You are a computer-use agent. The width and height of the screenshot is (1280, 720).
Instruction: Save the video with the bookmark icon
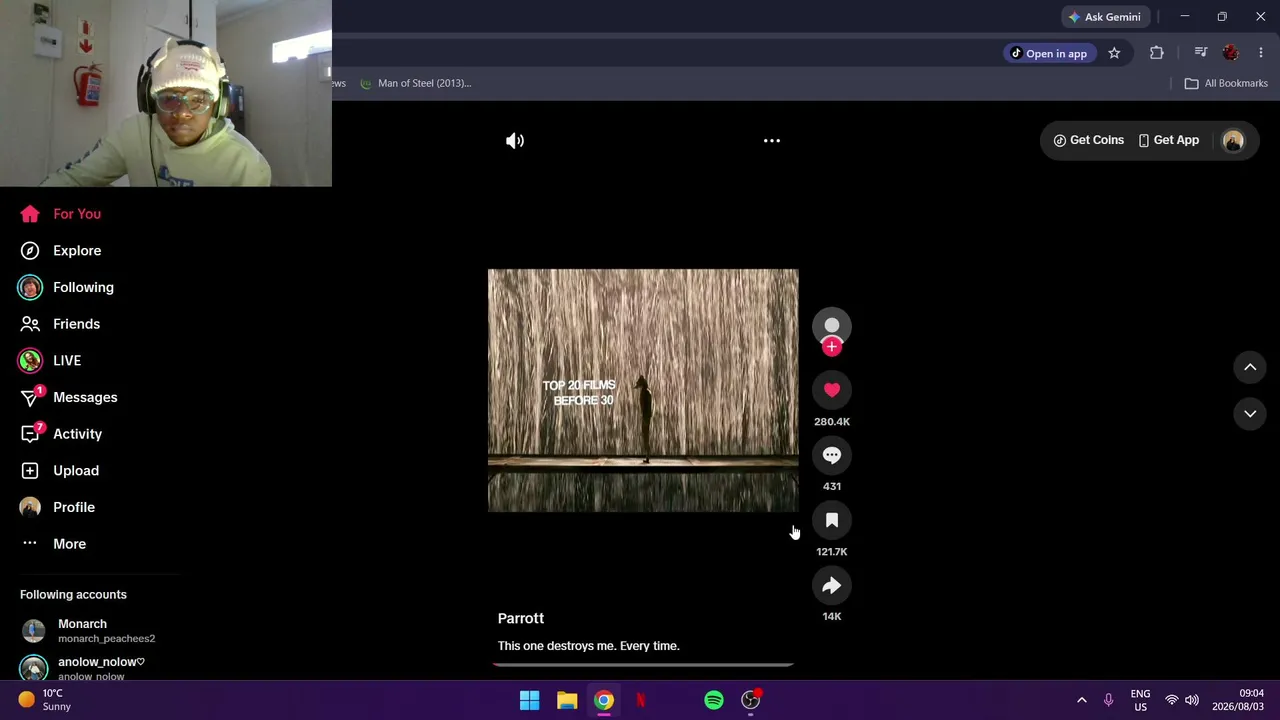[x=832, y=520]
